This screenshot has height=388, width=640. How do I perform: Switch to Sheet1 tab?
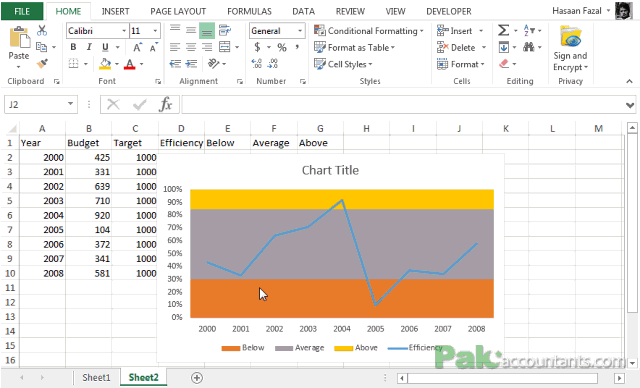pyautogui.click(x=96, y=377)
